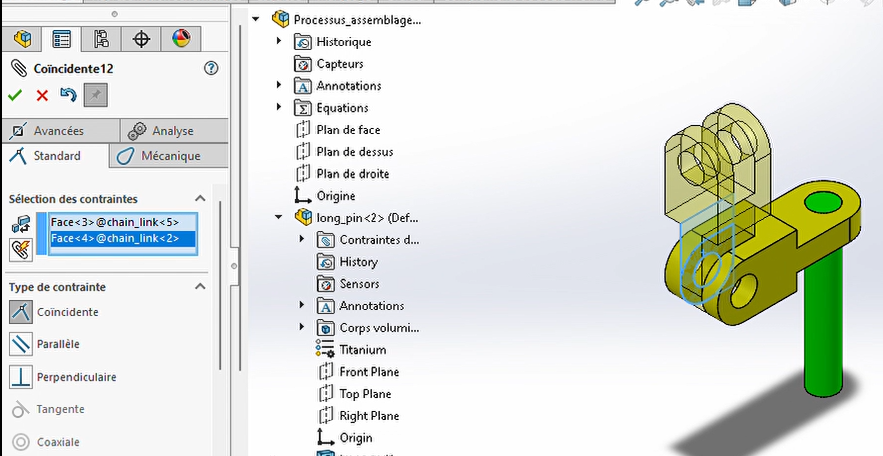Click the long_pin Origin icon
Image resolution: width=883 pixels, height=456 pixels.
pyautogui.click(x=326, y=437)
